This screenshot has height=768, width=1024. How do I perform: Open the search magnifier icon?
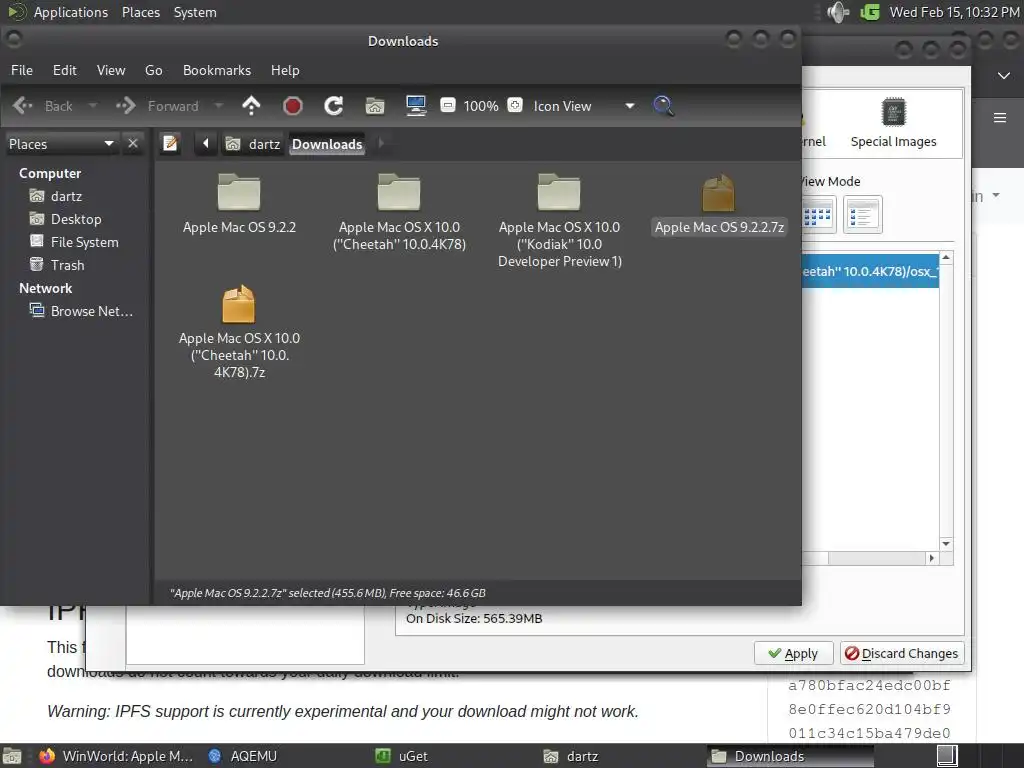(663, 106)
